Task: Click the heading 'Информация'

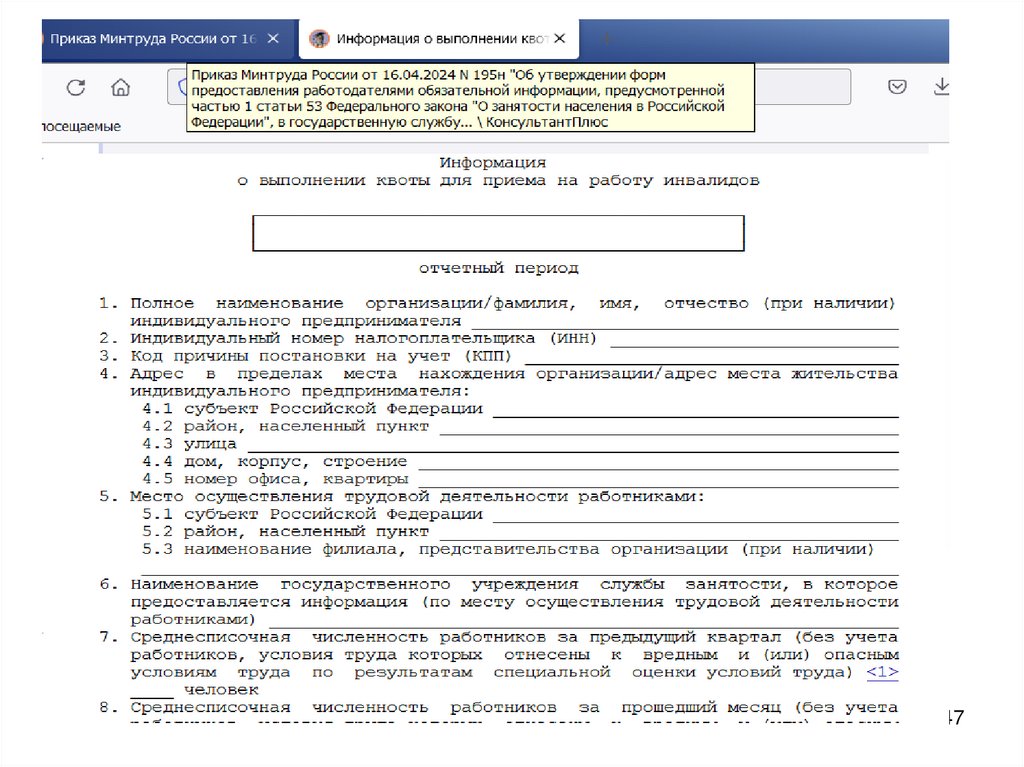Action: tap(492, 162)
